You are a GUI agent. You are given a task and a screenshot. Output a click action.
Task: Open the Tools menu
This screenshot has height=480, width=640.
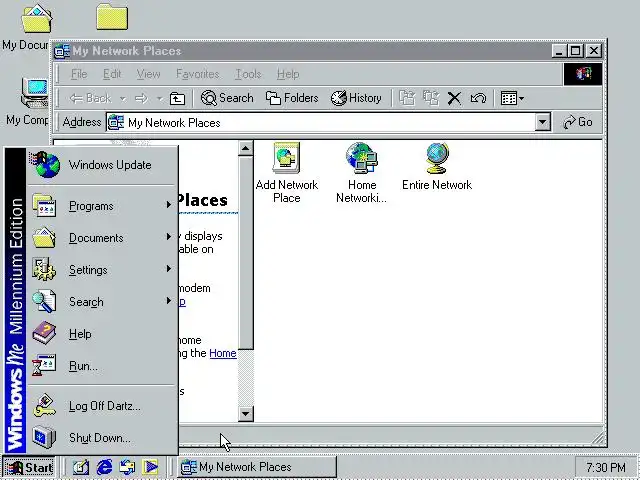pyautogui.click(x=248, y=74)
